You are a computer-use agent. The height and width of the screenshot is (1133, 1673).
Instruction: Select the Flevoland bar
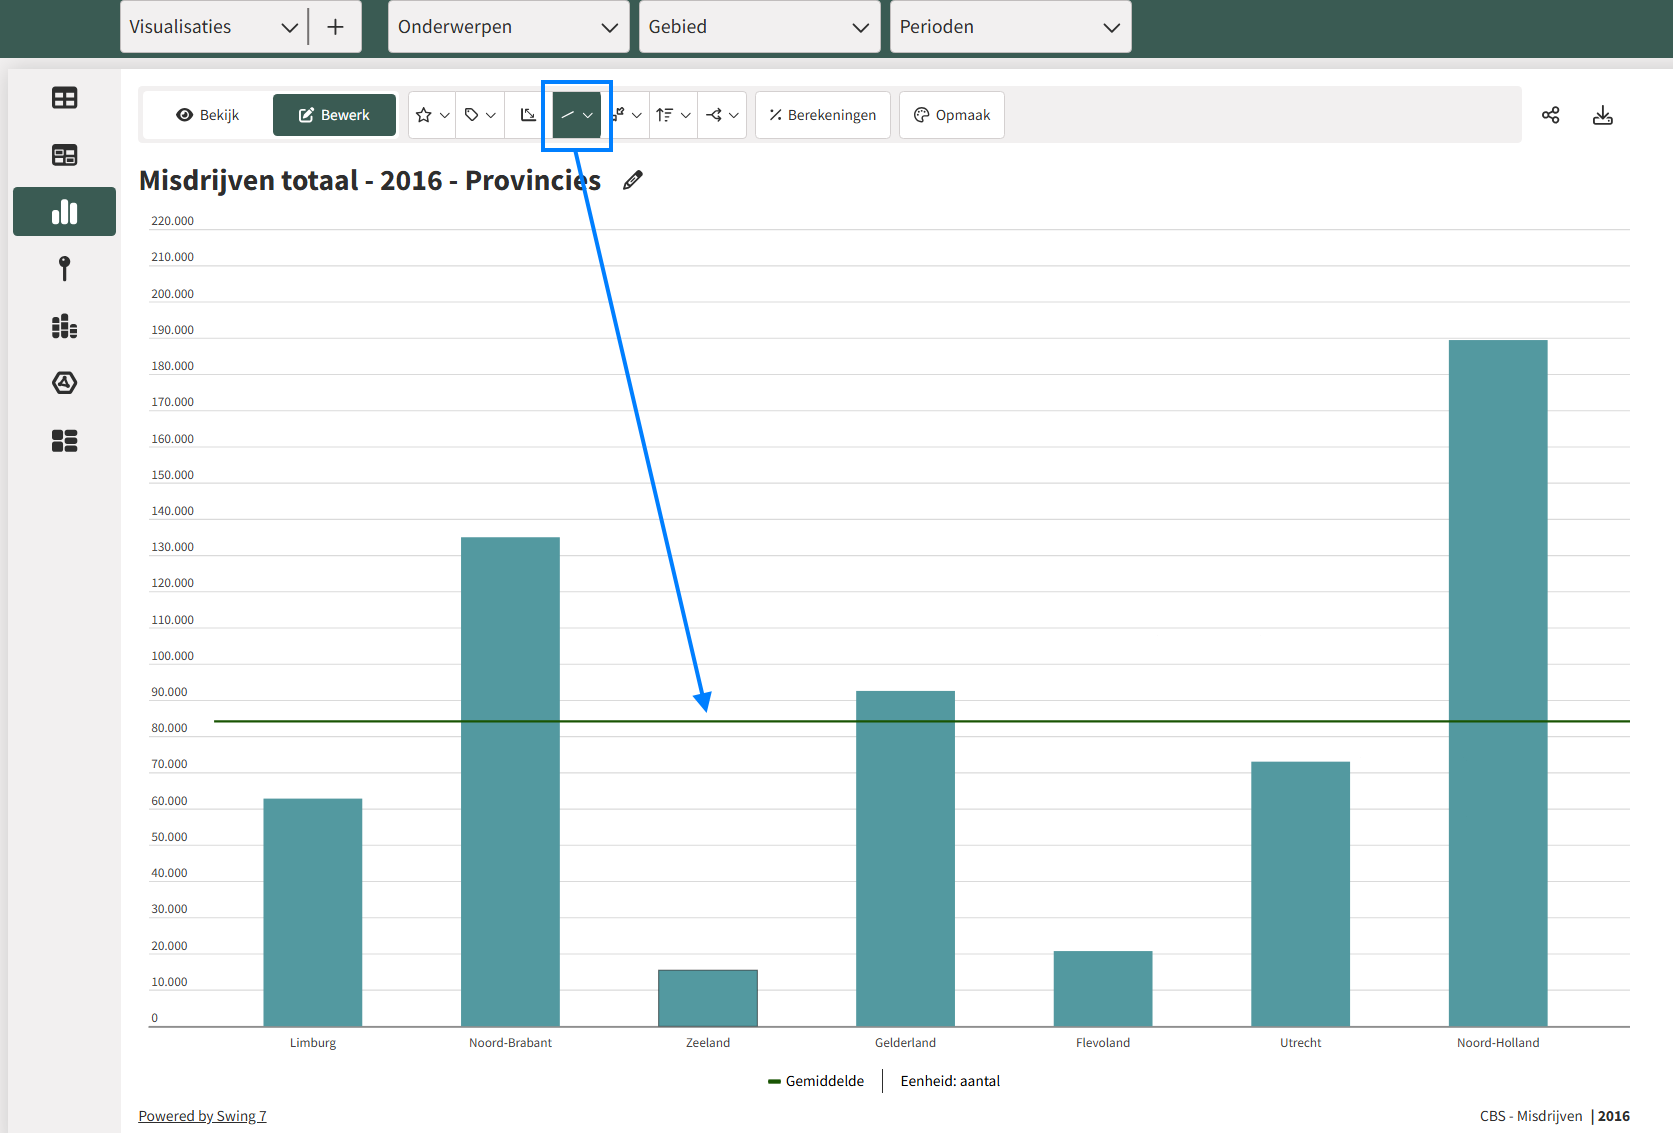[x=1103, y=989]
